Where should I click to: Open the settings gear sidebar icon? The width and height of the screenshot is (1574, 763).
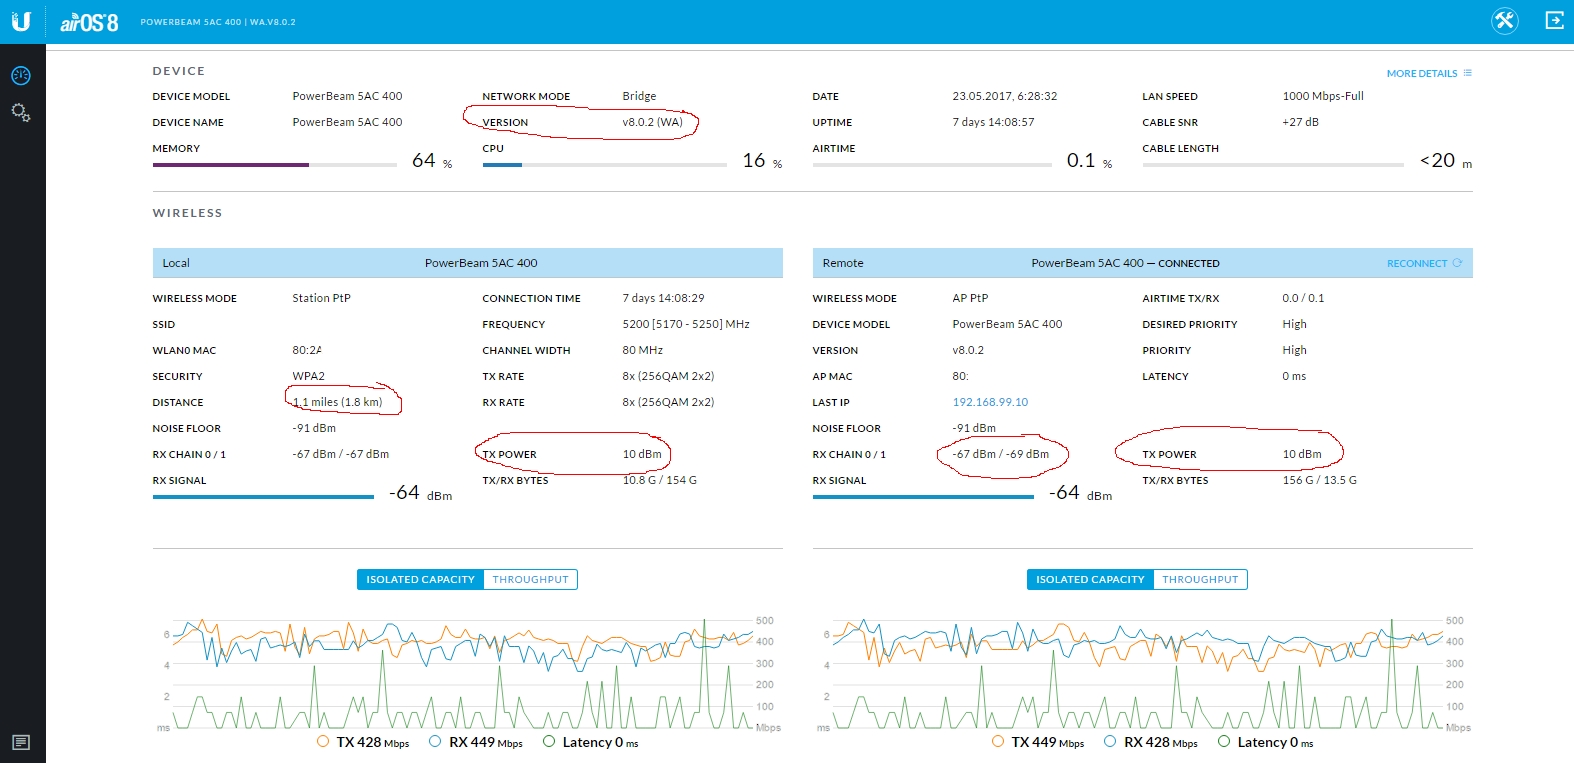pyautogui.click(x=21, y=113)
